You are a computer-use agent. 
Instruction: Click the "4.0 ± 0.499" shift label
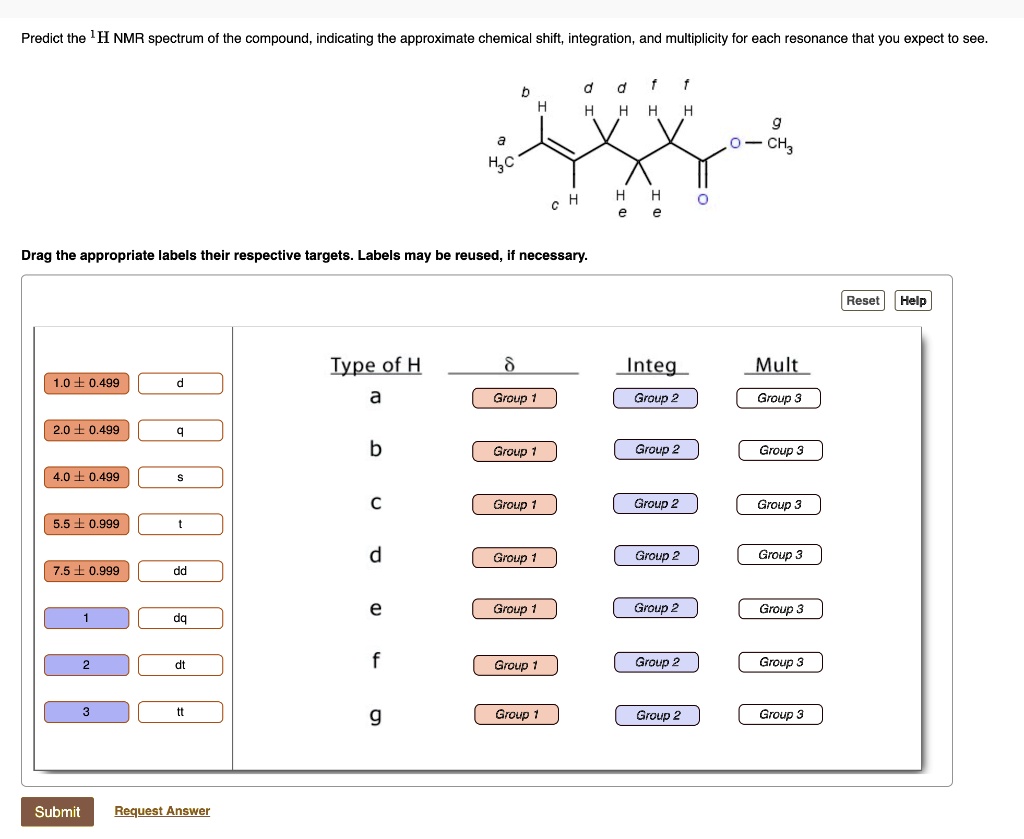[86, 477]
